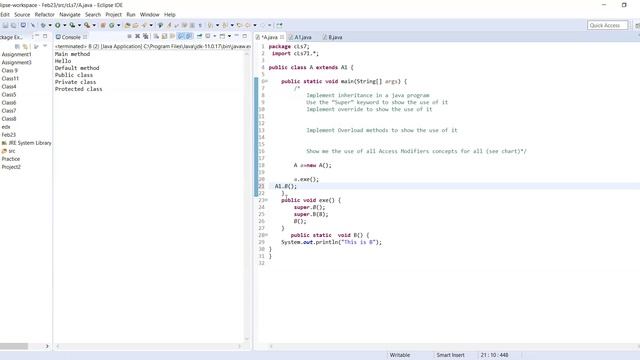Open the Open Console dropdown arrow
This screenshot has width=640, height=360.
pos(229,37)
